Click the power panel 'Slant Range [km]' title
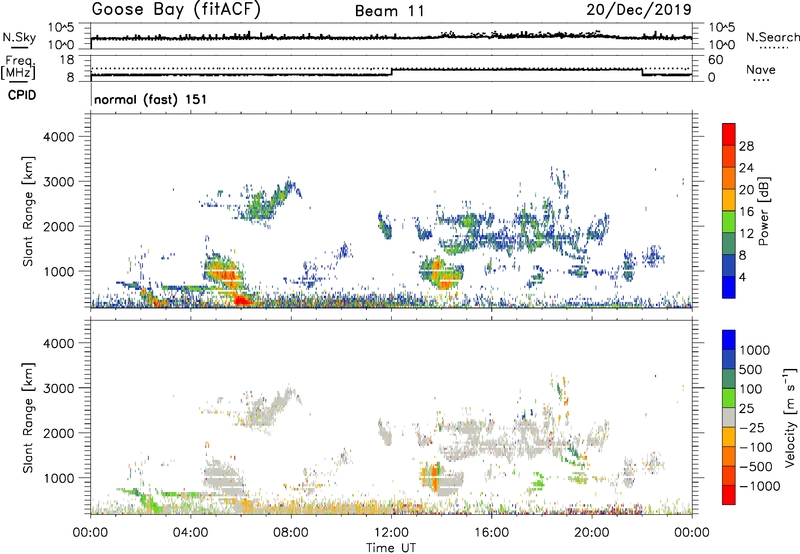The image size is (800, 554). pos(28,211)
